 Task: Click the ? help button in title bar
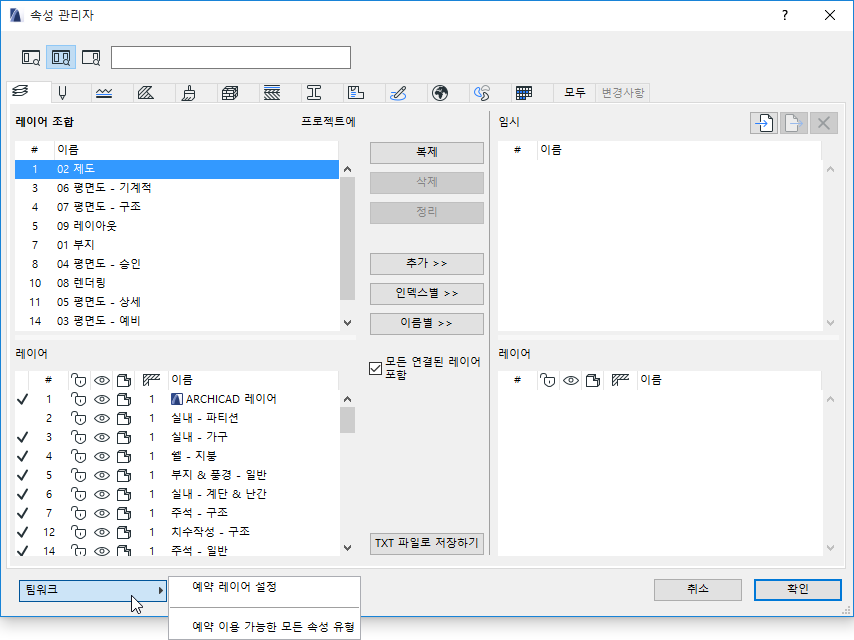tap(785, 15)
